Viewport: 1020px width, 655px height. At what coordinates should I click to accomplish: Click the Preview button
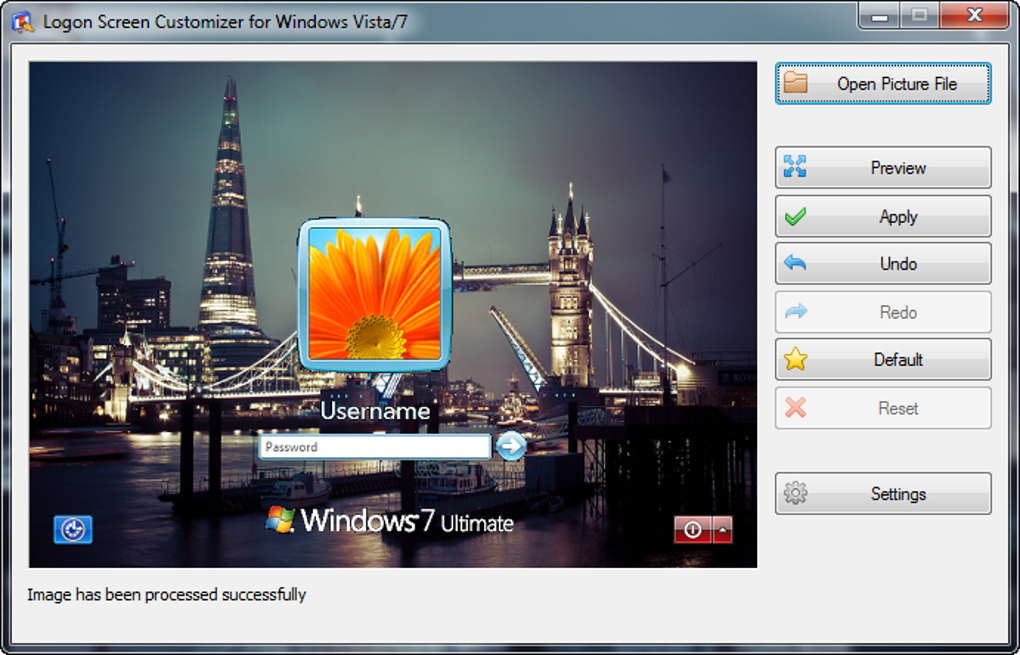click(883, 168)
